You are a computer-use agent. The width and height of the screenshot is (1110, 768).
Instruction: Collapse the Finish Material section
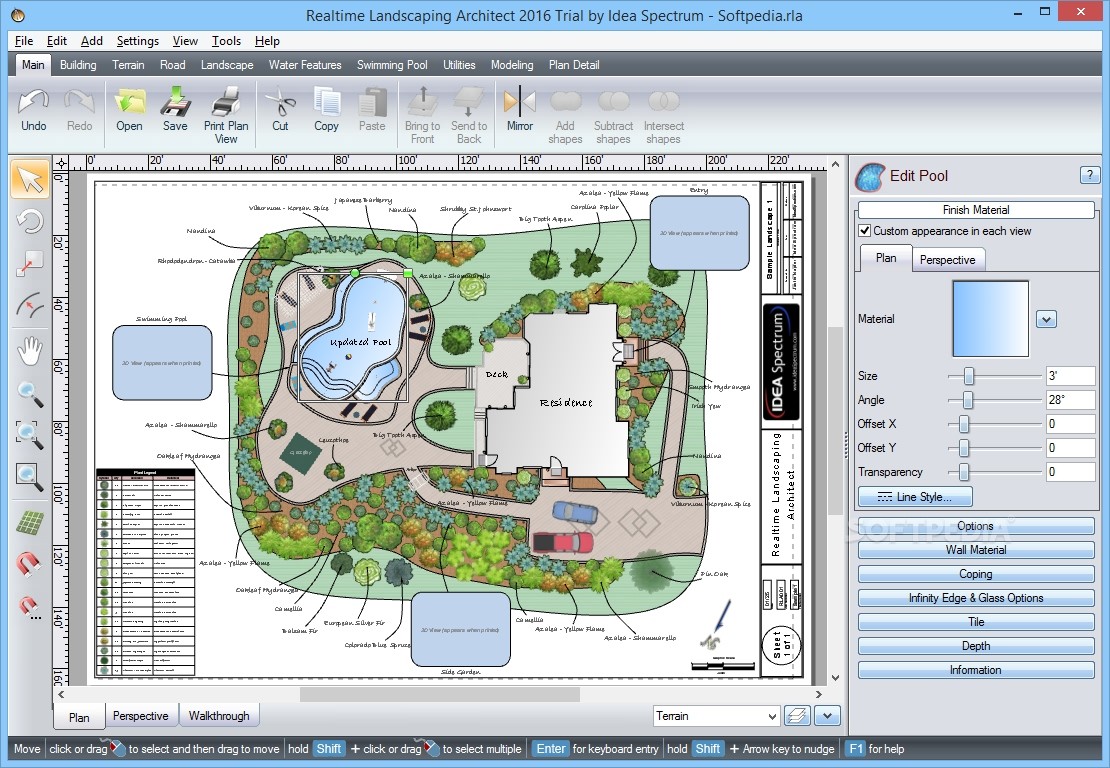(x=975, y=210)
